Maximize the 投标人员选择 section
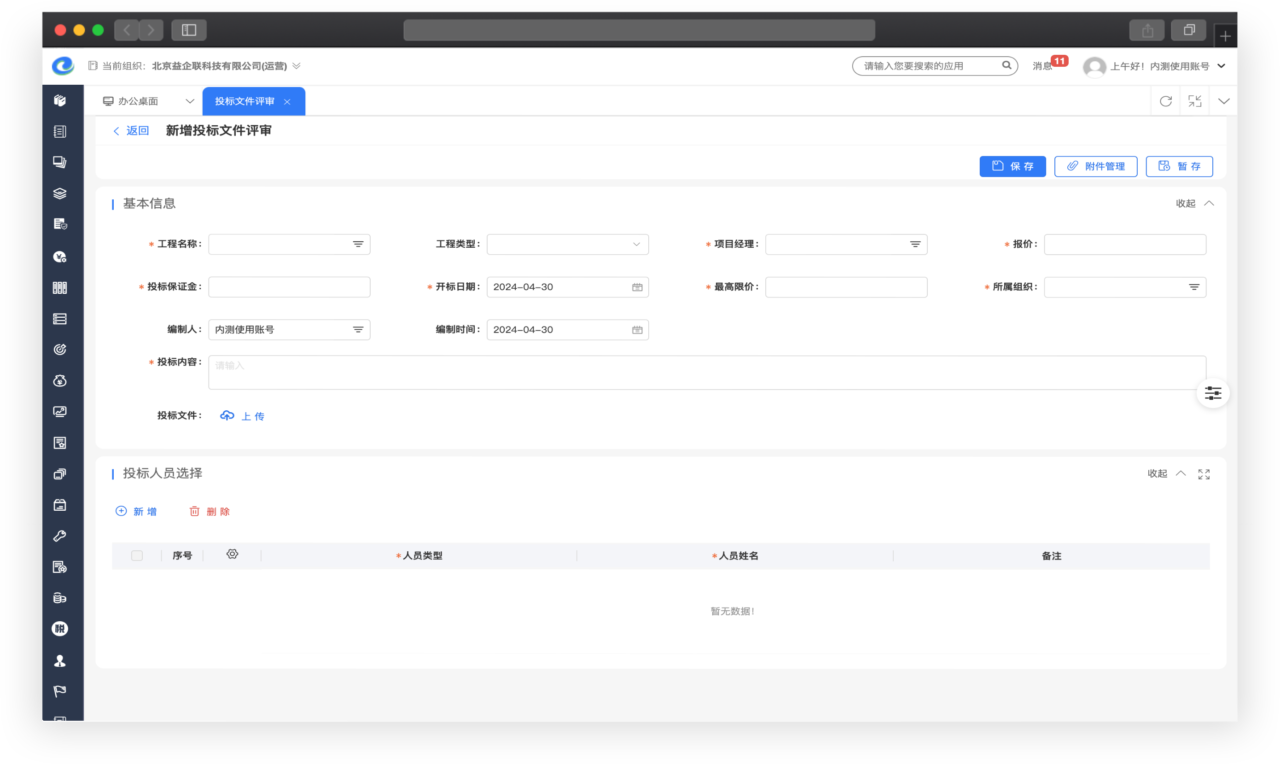This screenshot has height=764, width=1280. tap(1204, 474)
